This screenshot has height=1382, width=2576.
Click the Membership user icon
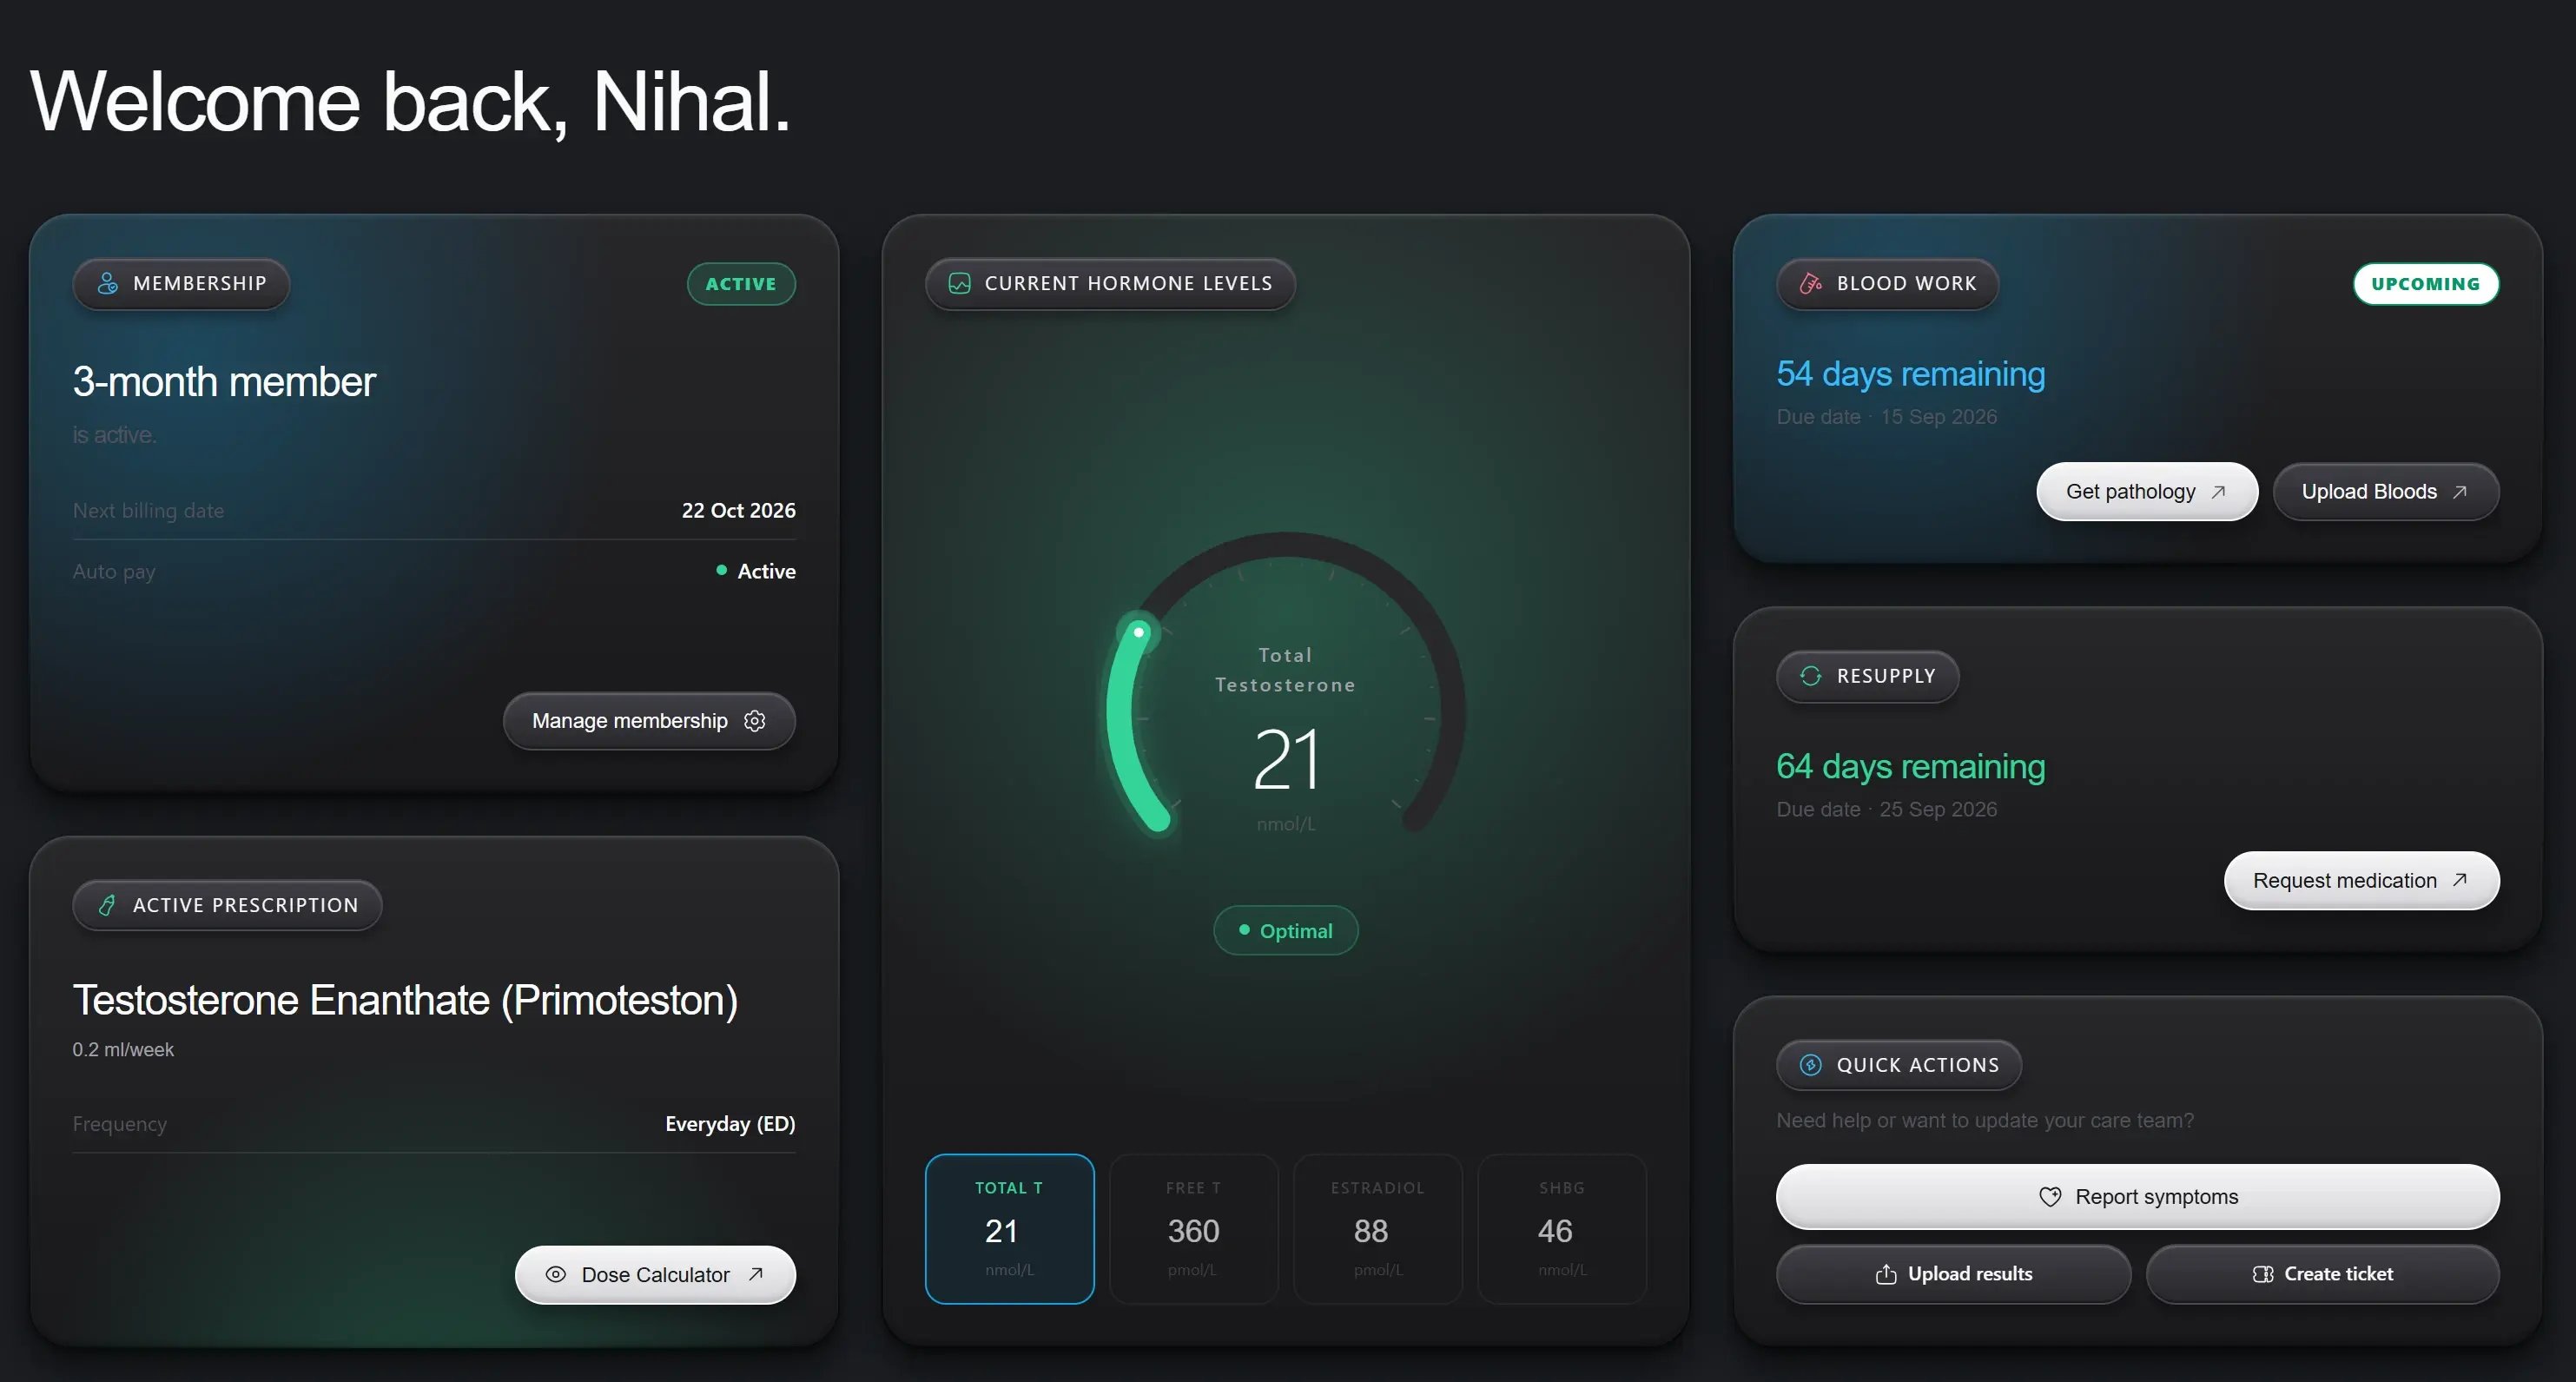[x=108, y=284]
